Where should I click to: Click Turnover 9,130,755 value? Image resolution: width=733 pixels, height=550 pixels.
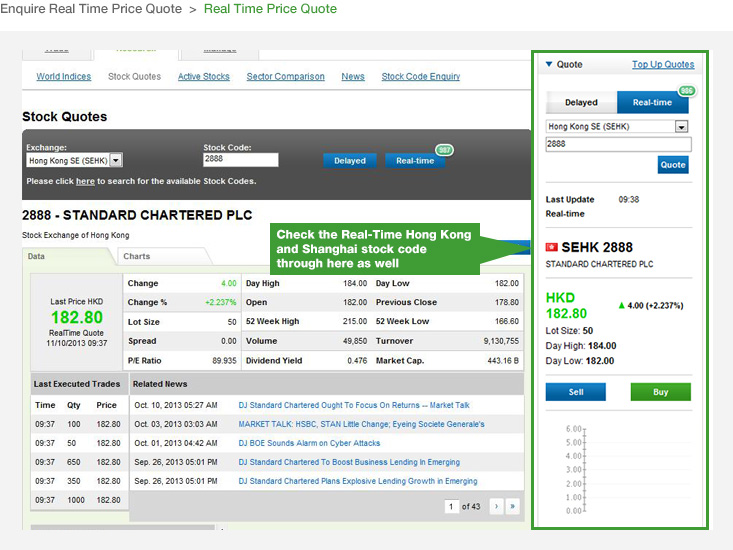point(501,341)
